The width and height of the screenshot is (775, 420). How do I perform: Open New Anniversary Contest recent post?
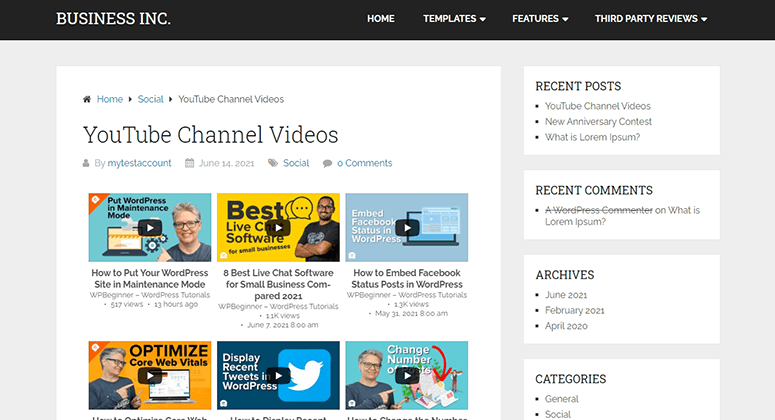598,122
